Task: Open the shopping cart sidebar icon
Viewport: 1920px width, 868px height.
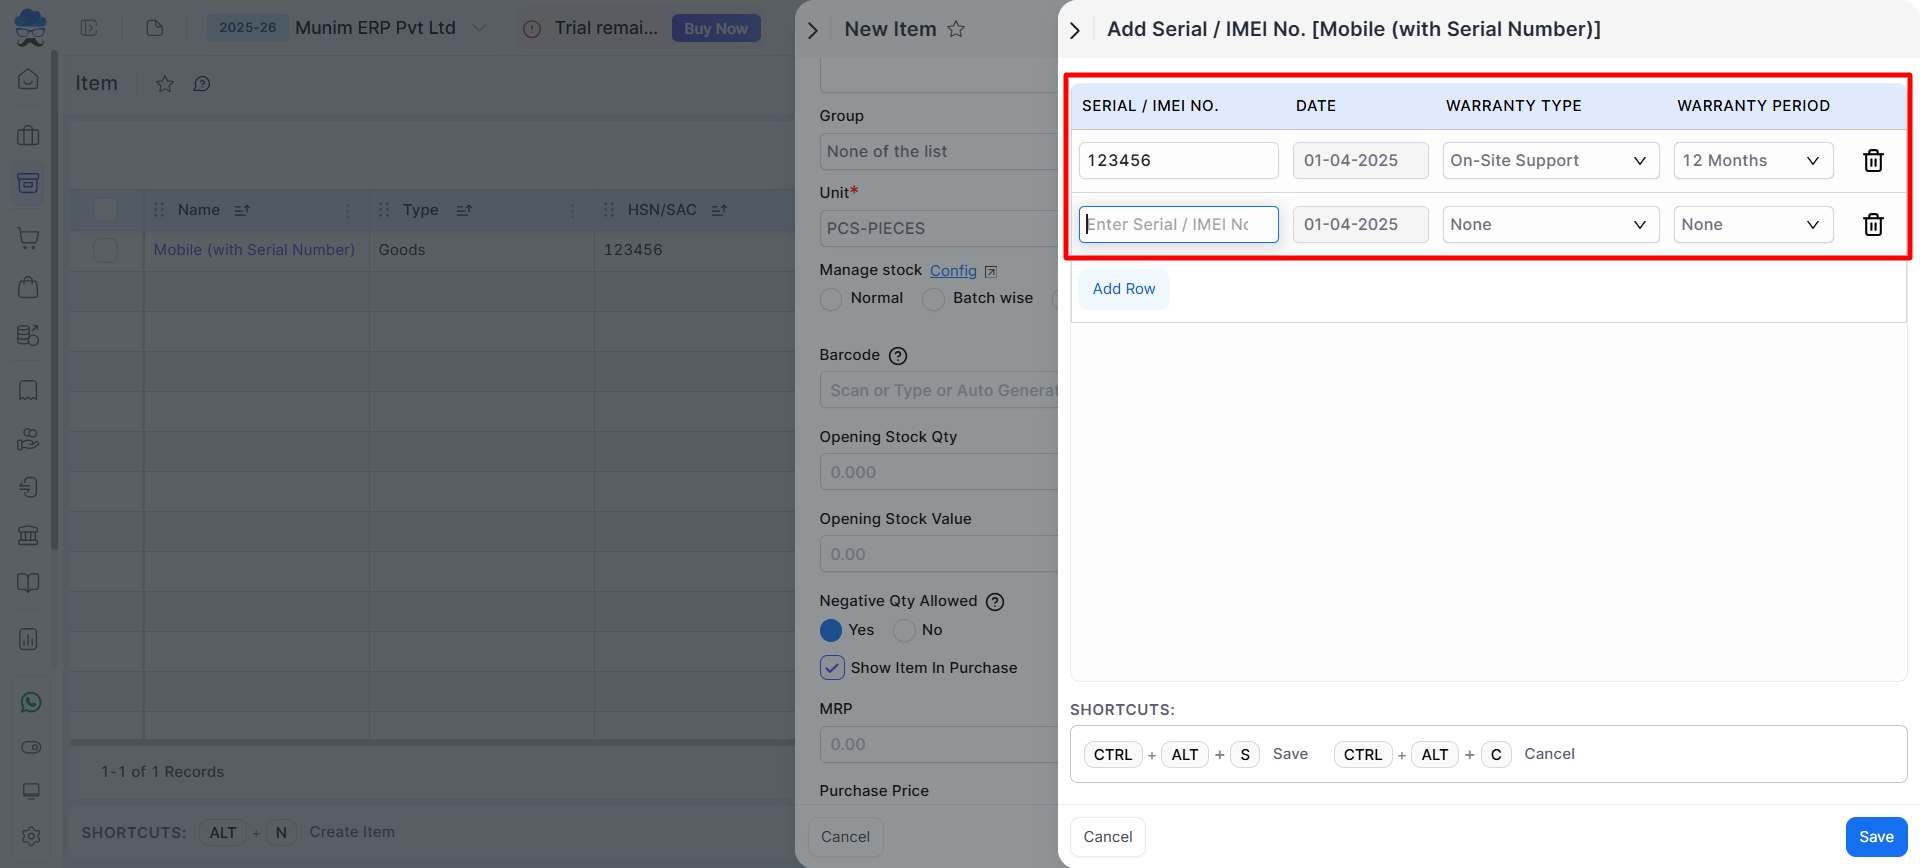Action: (29, 238)
